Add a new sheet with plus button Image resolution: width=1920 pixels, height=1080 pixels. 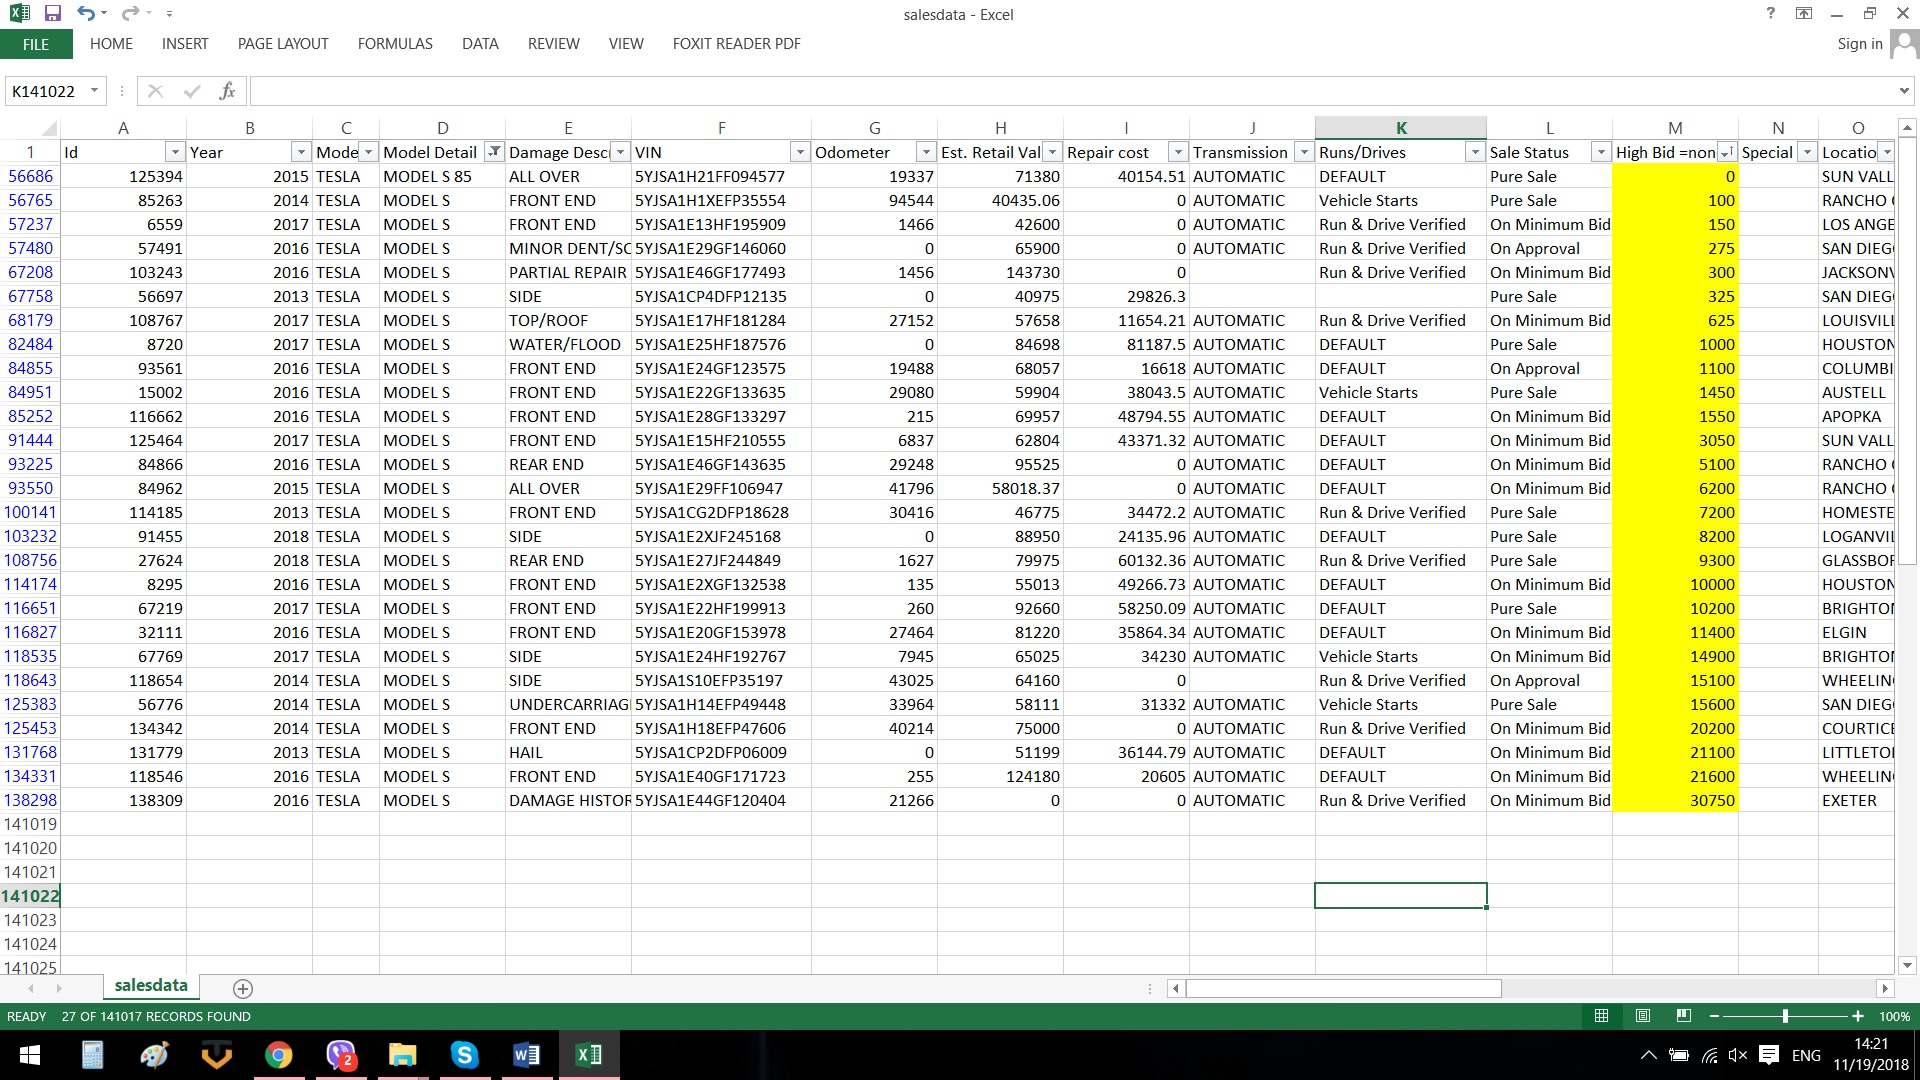tap(242, 988)
